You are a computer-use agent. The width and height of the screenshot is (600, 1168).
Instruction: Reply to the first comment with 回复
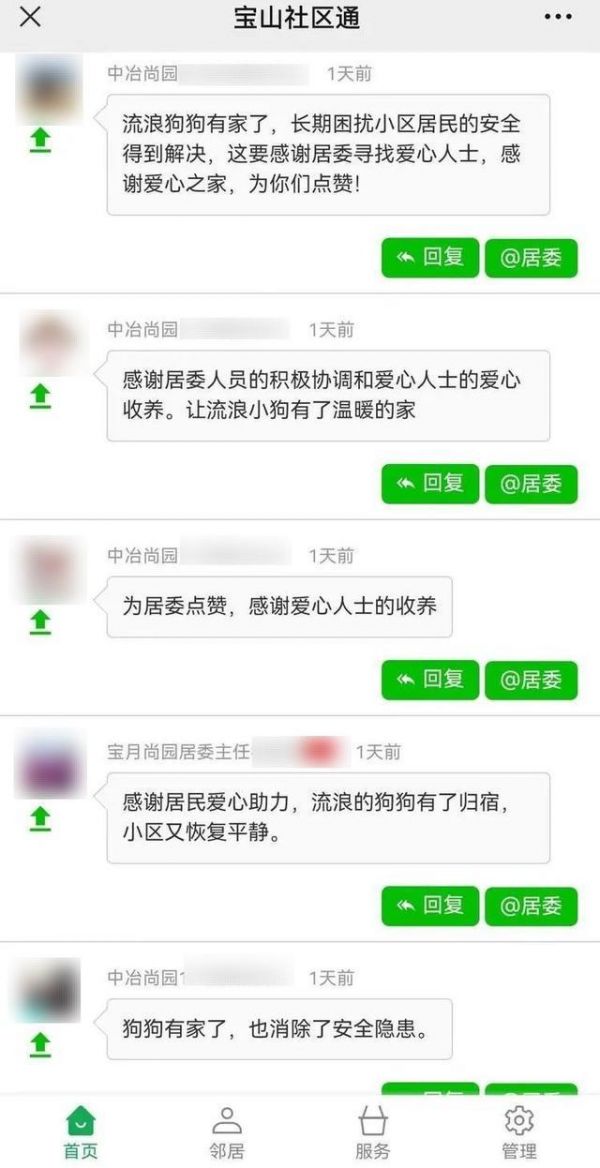[x=430, y=258]
